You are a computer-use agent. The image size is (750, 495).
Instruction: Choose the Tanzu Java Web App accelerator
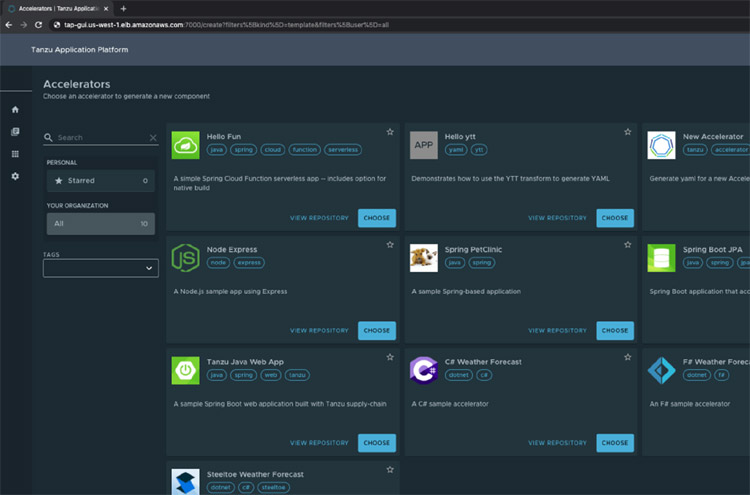[377, 443]
